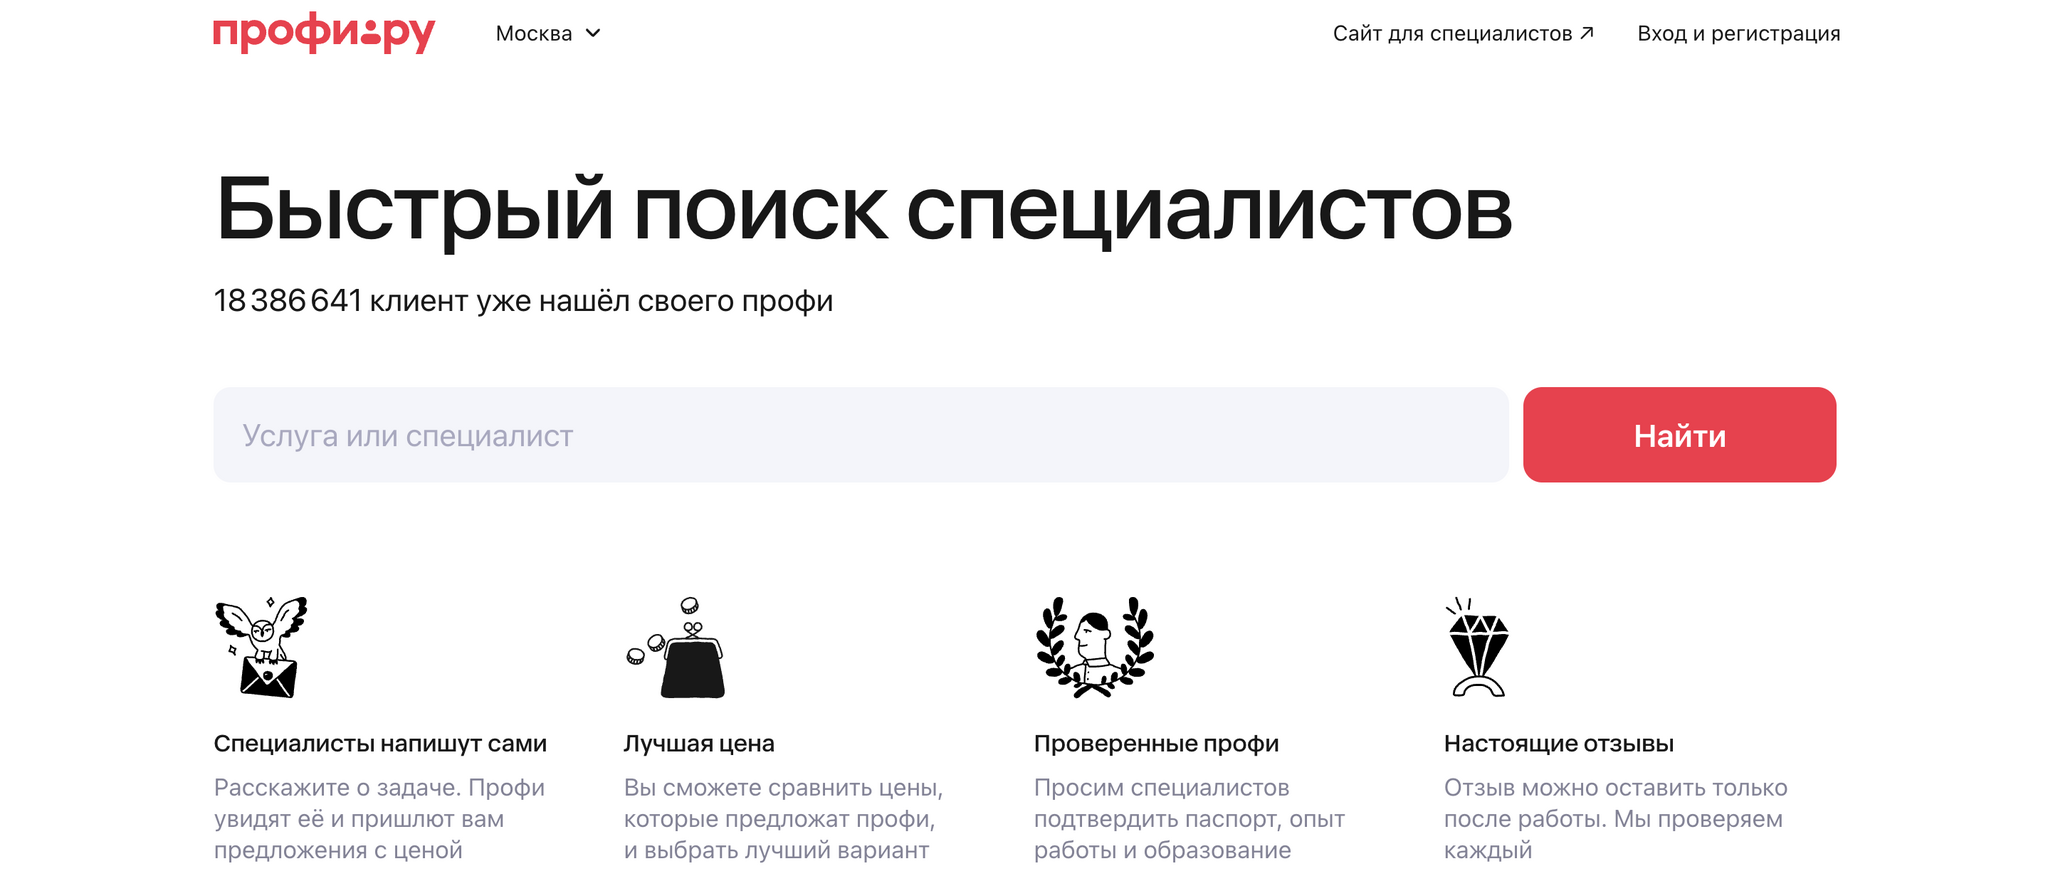Image resolution: width=2048 pixels, height=876 pixels.
Task: Click the profi.ru logo
Action: (x=323, y=33)
